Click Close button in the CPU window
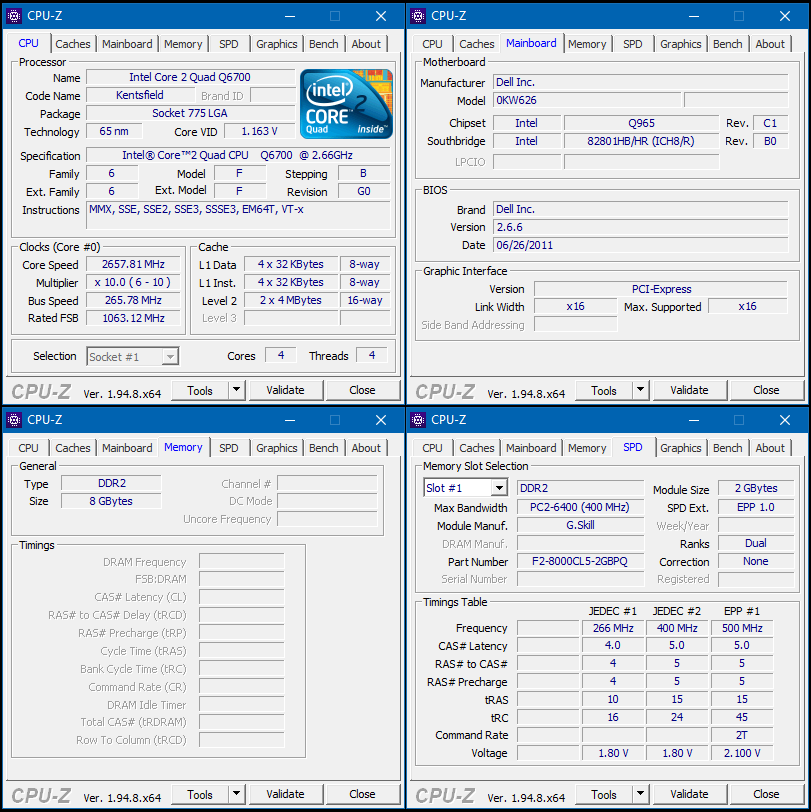811x812 pixels. tap(363, 390)
